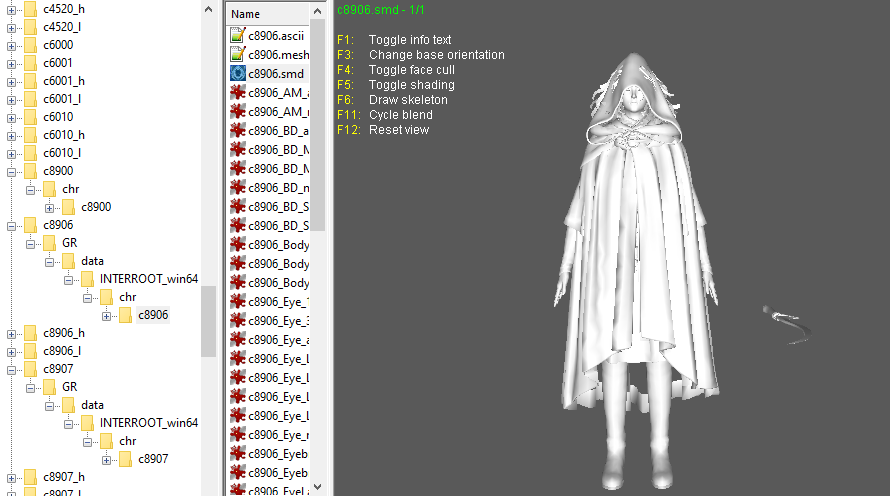Click the c8906_h folder icon
The height and width of the screenshot is (496, 890).
coord(31,333)
